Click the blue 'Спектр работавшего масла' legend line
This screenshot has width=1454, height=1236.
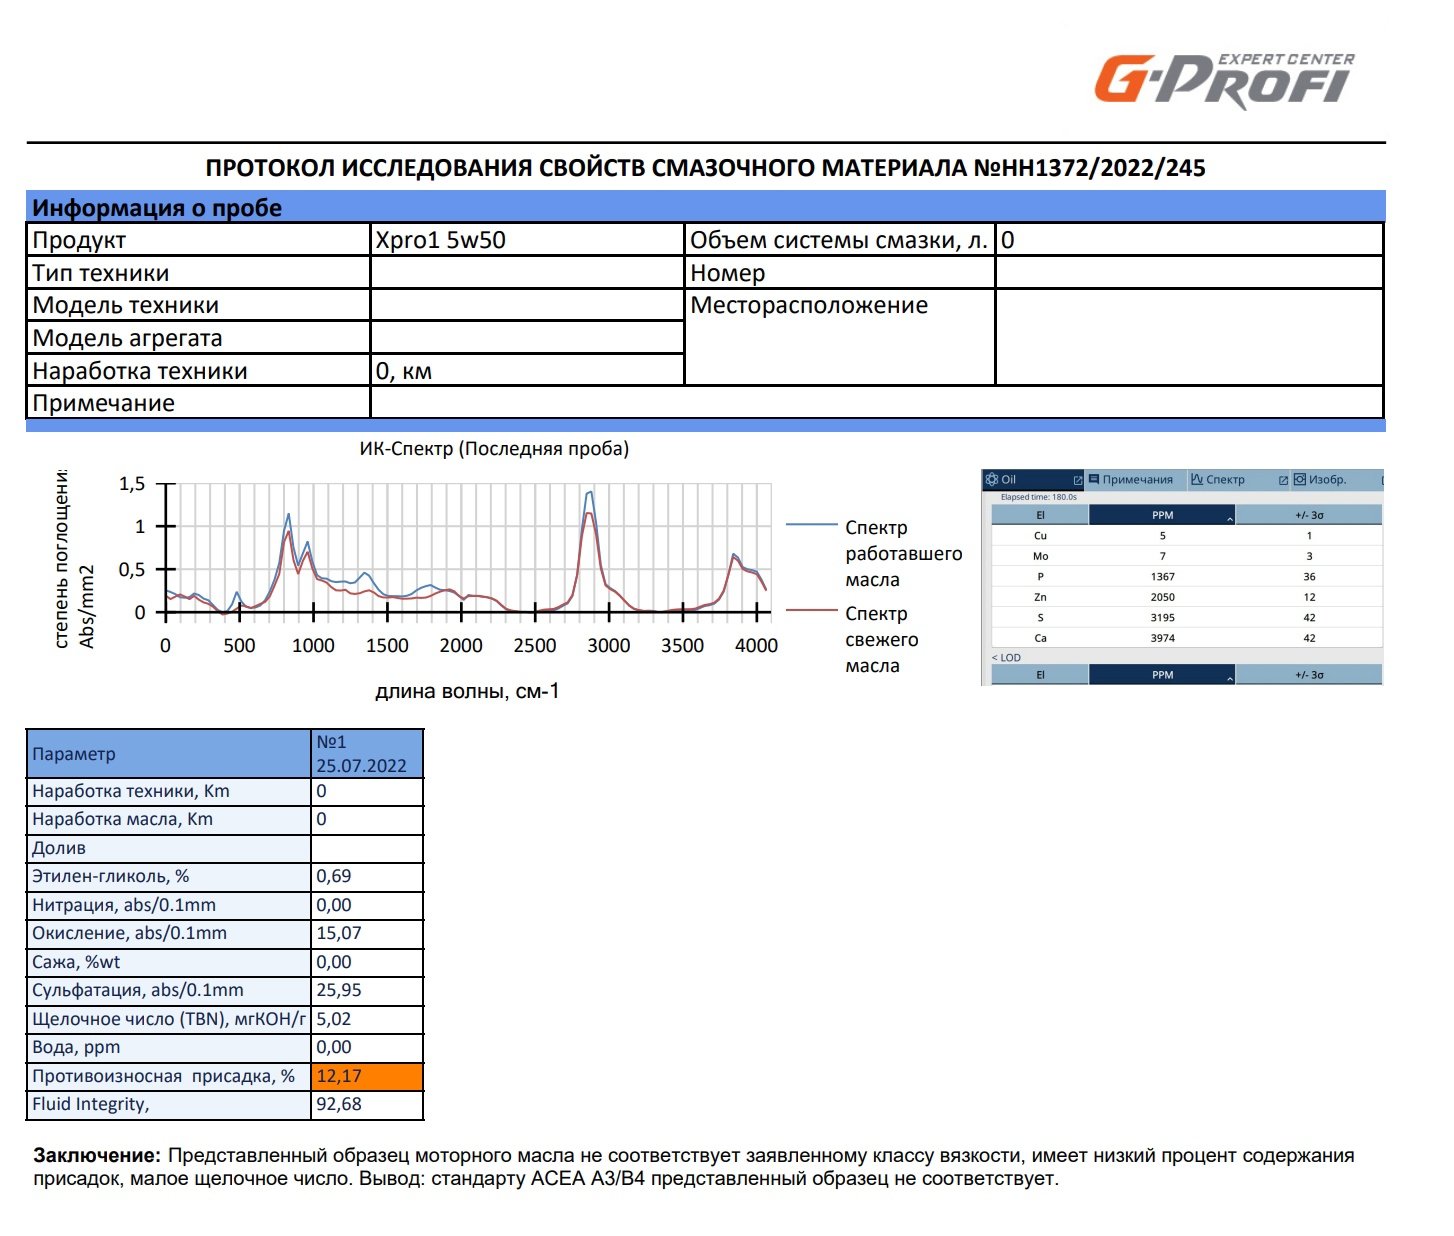pos(811,524)
